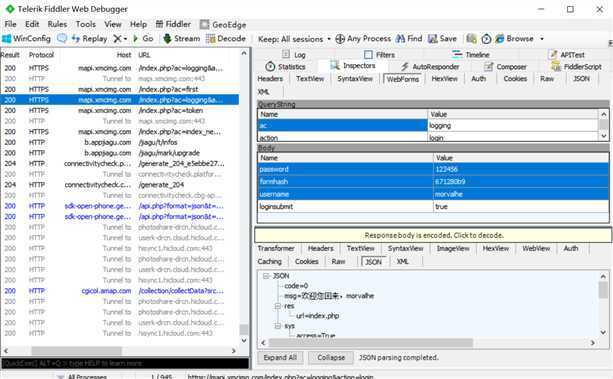Switch to the Log tab
This screenshot has height=379, width=613.
click(x=294, y=55)
